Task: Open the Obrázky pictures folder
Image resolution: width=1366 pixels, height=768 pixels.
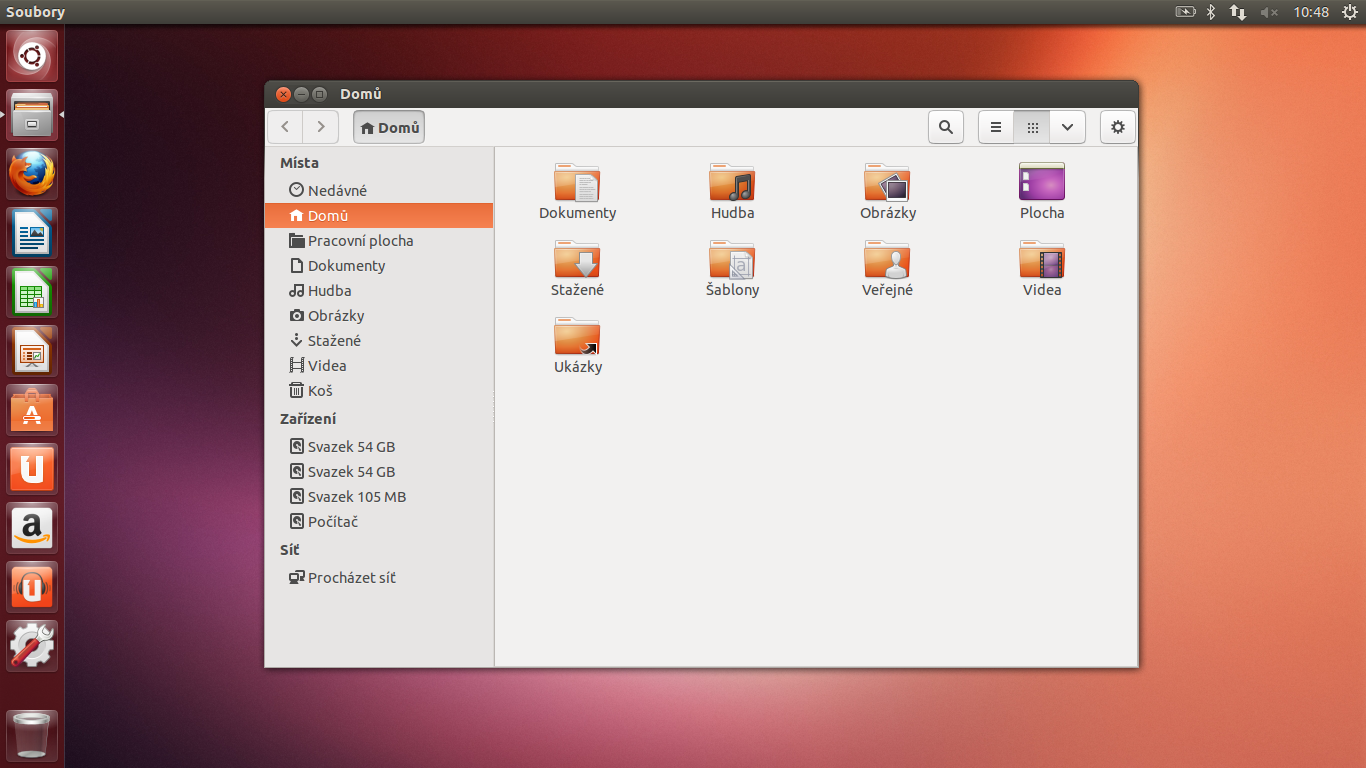Action: click(x=887, y=184)
